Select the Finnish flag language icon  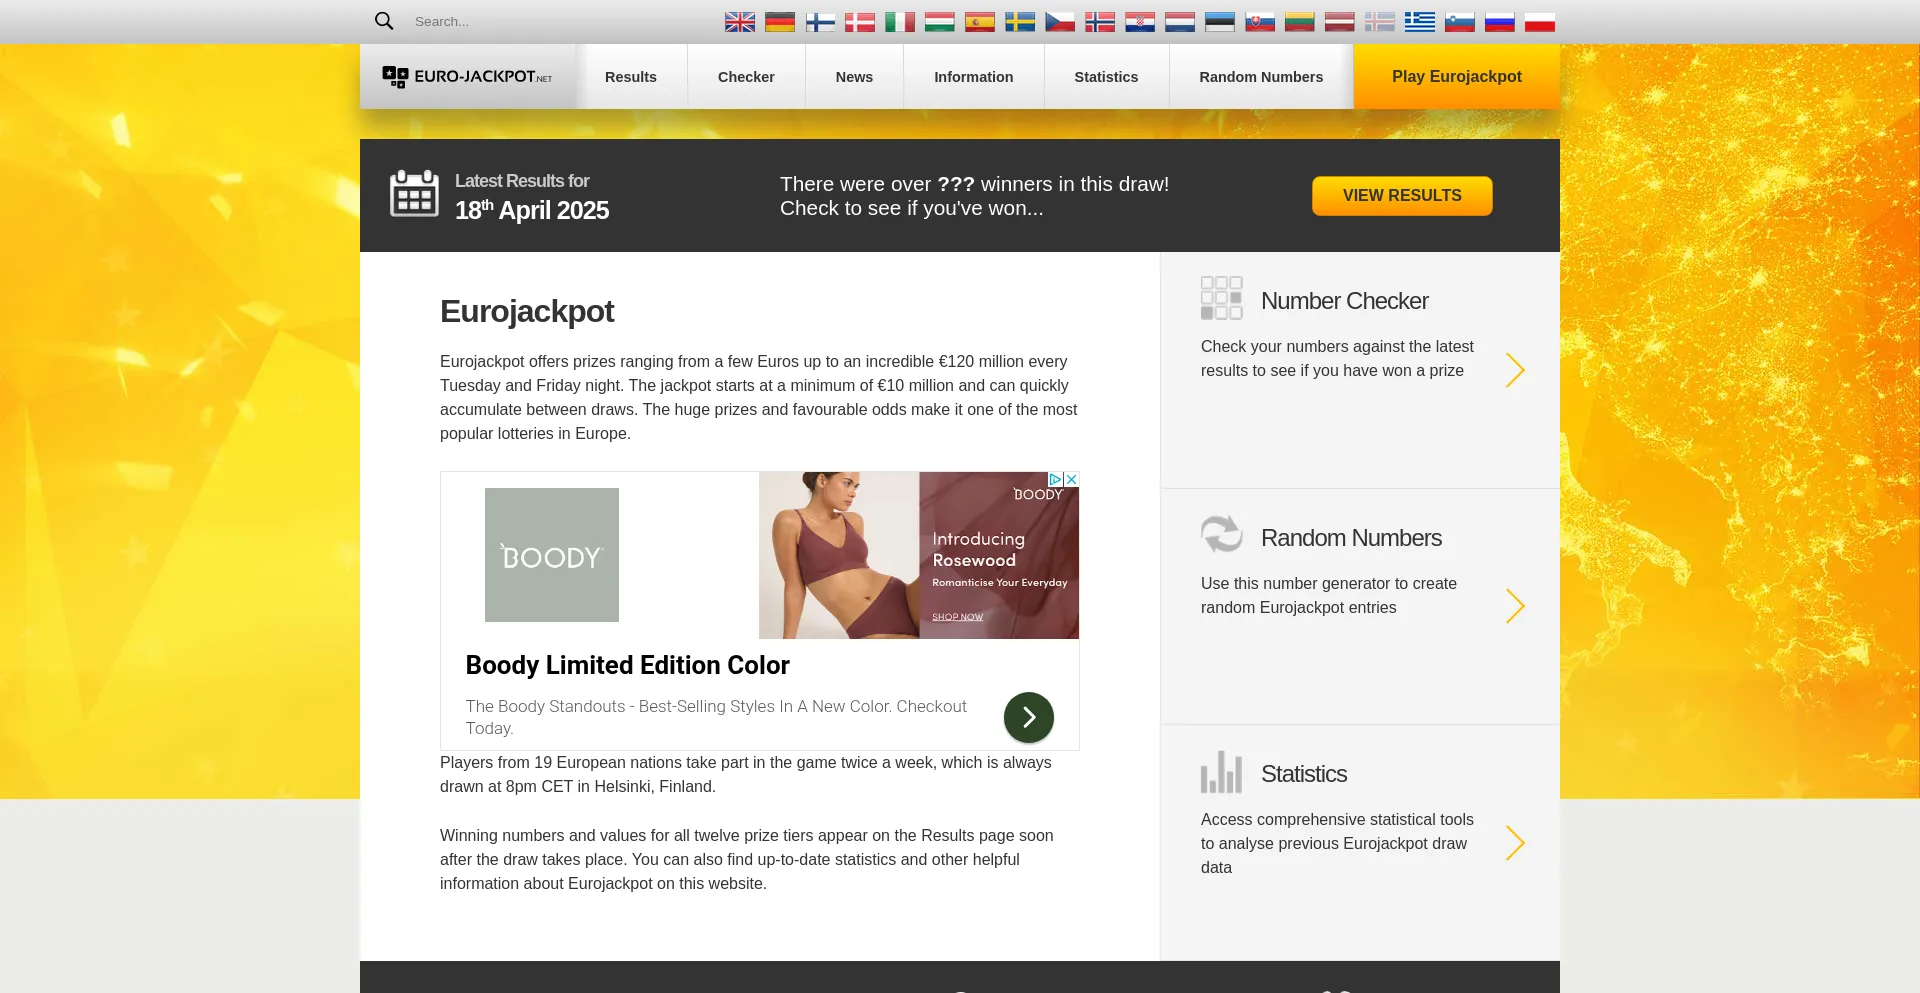(820, 20)
